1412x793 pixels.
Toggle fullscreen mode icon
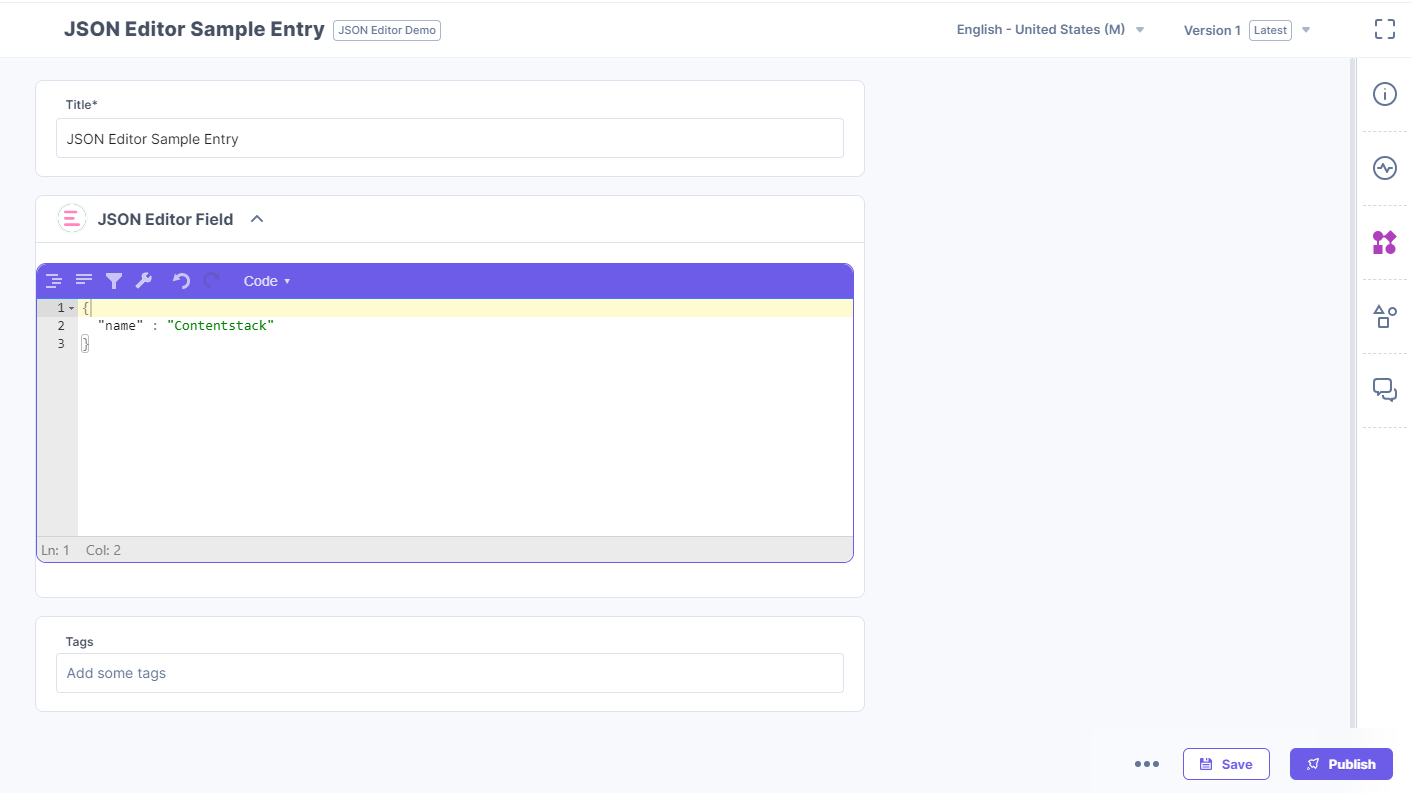[x=1384, y=29]
